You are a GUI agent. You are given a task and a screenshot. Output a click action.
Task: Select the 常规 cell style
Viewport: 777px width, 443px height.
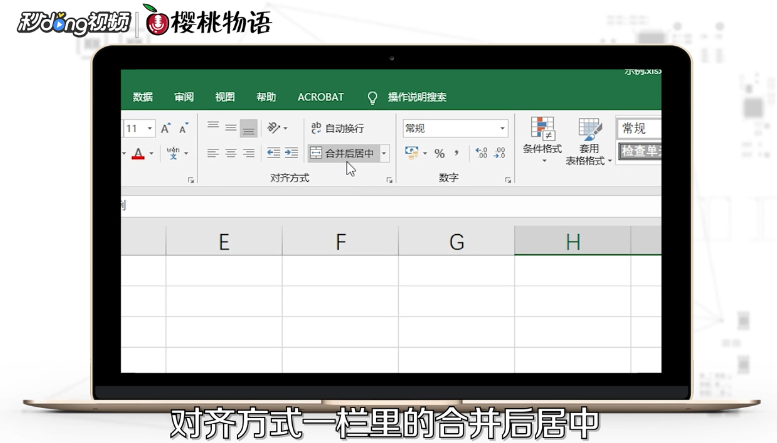point(639,129)
